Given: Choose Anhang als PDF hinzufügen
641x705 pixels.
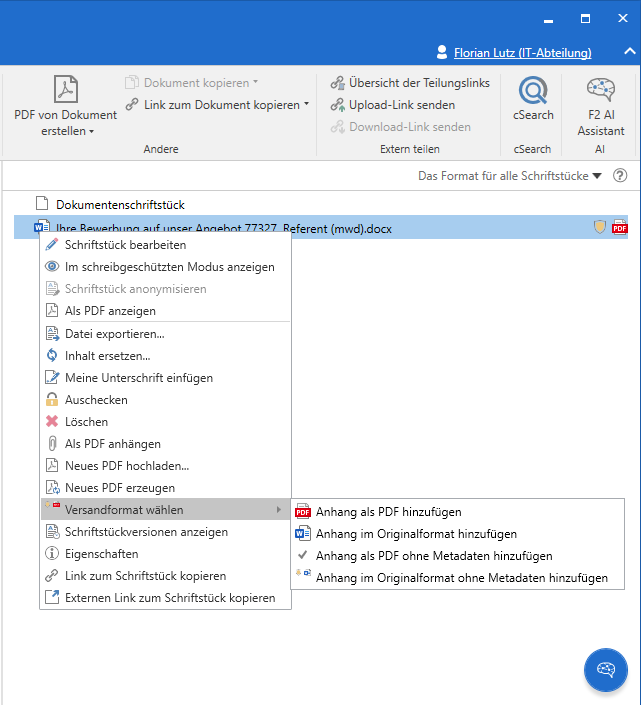Looking at the screenshot, I should click(388, 511).
